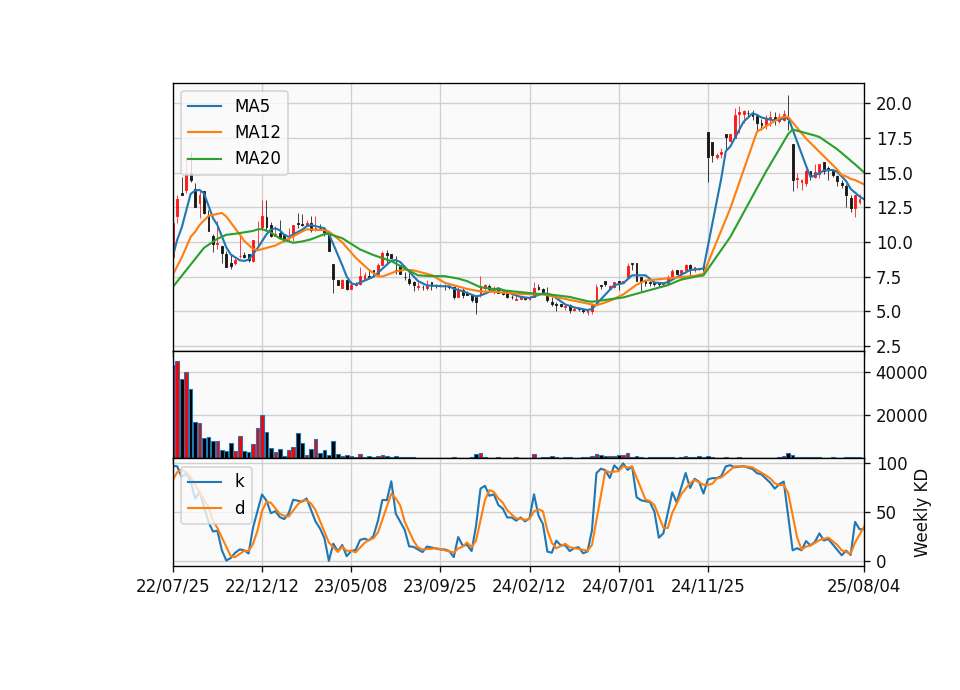The image size is (960, 690).
Task: Click the 22/07/25 date label
Action: [x=173, y=586]
